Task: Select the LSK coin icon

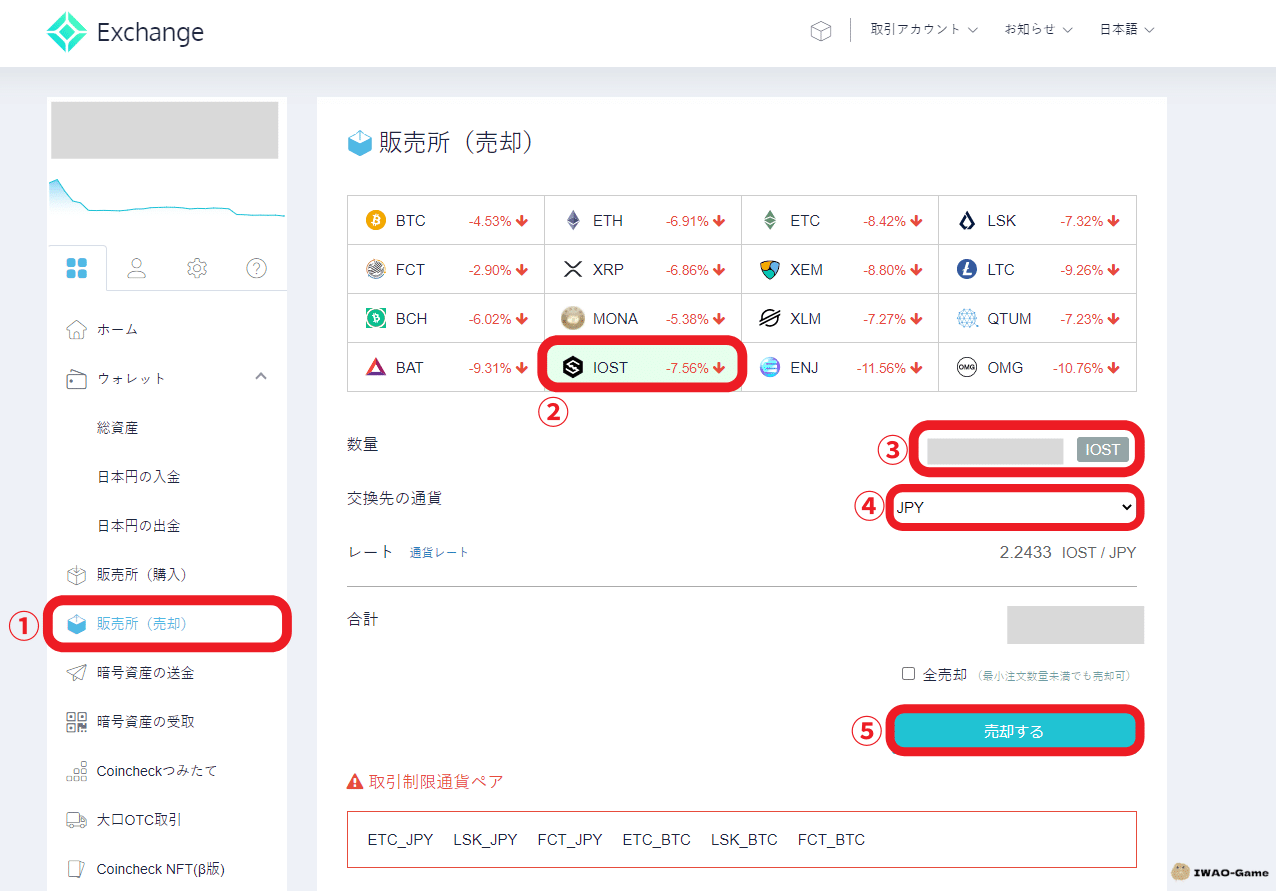Action: pos(967,220)
